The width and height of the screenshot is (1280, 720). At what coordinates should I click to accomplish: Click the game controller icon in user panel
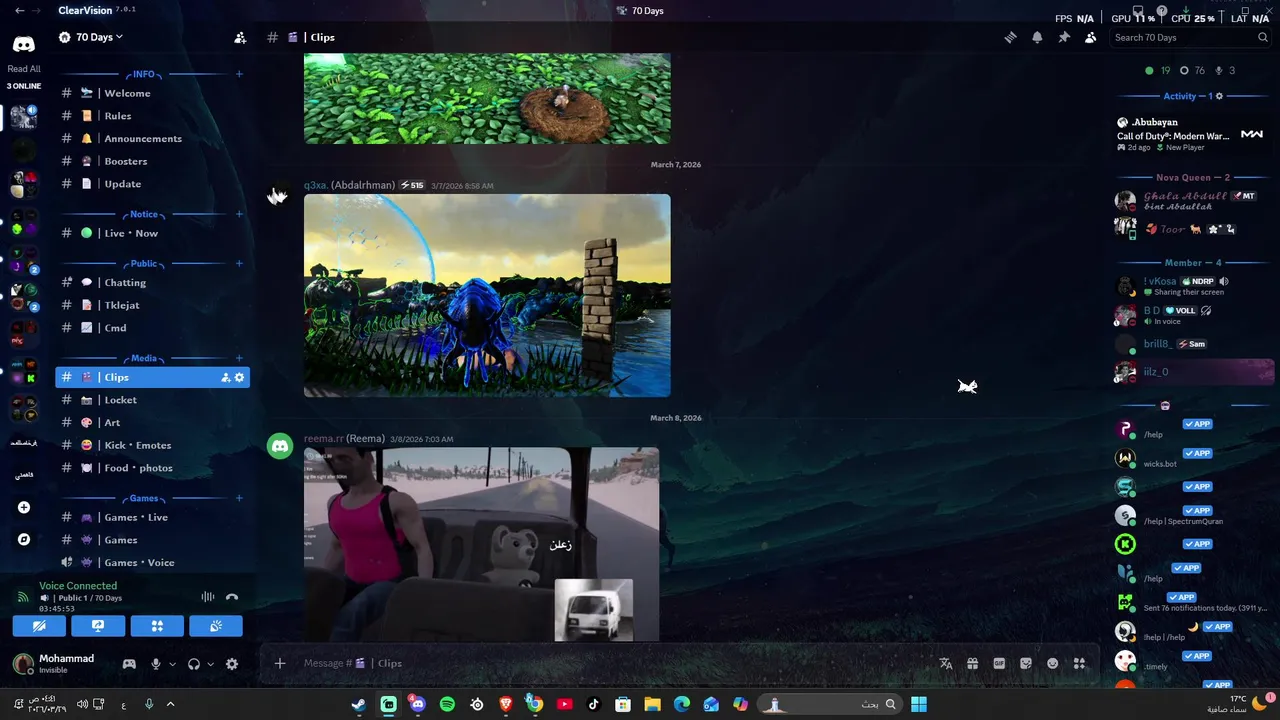click(129, 664)
